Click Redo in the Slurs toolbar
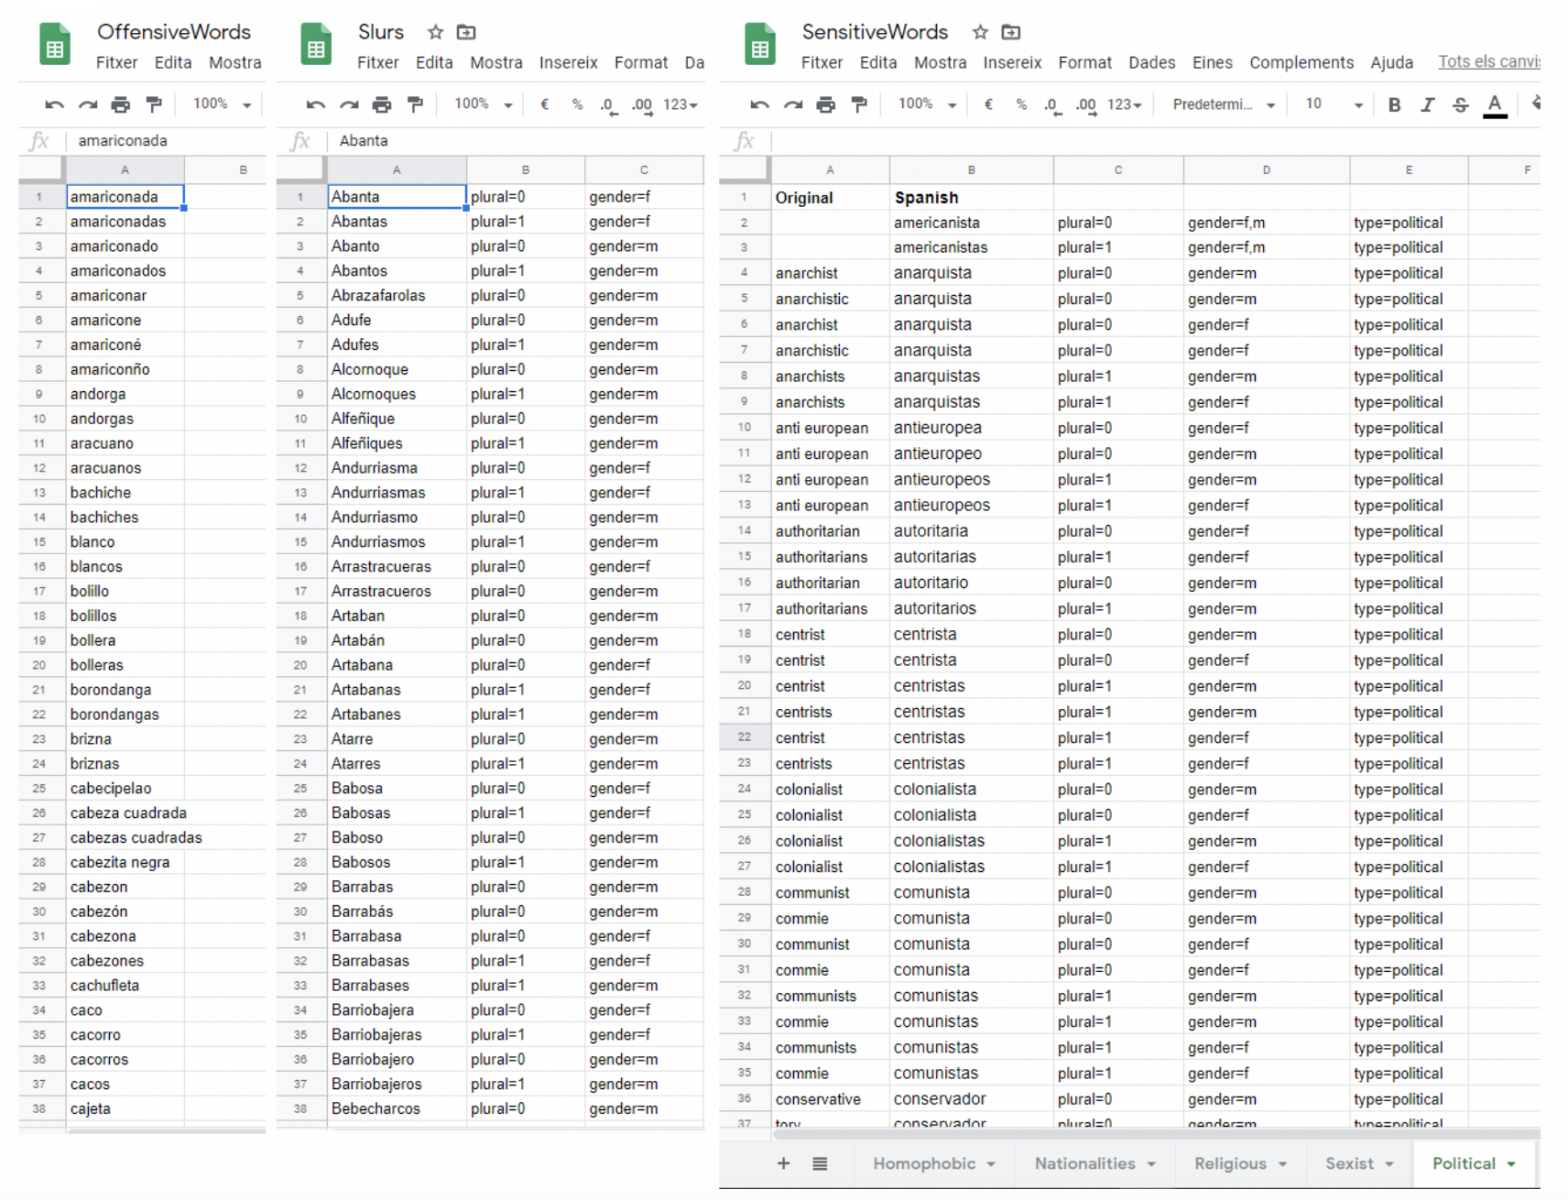 [349, 104]
